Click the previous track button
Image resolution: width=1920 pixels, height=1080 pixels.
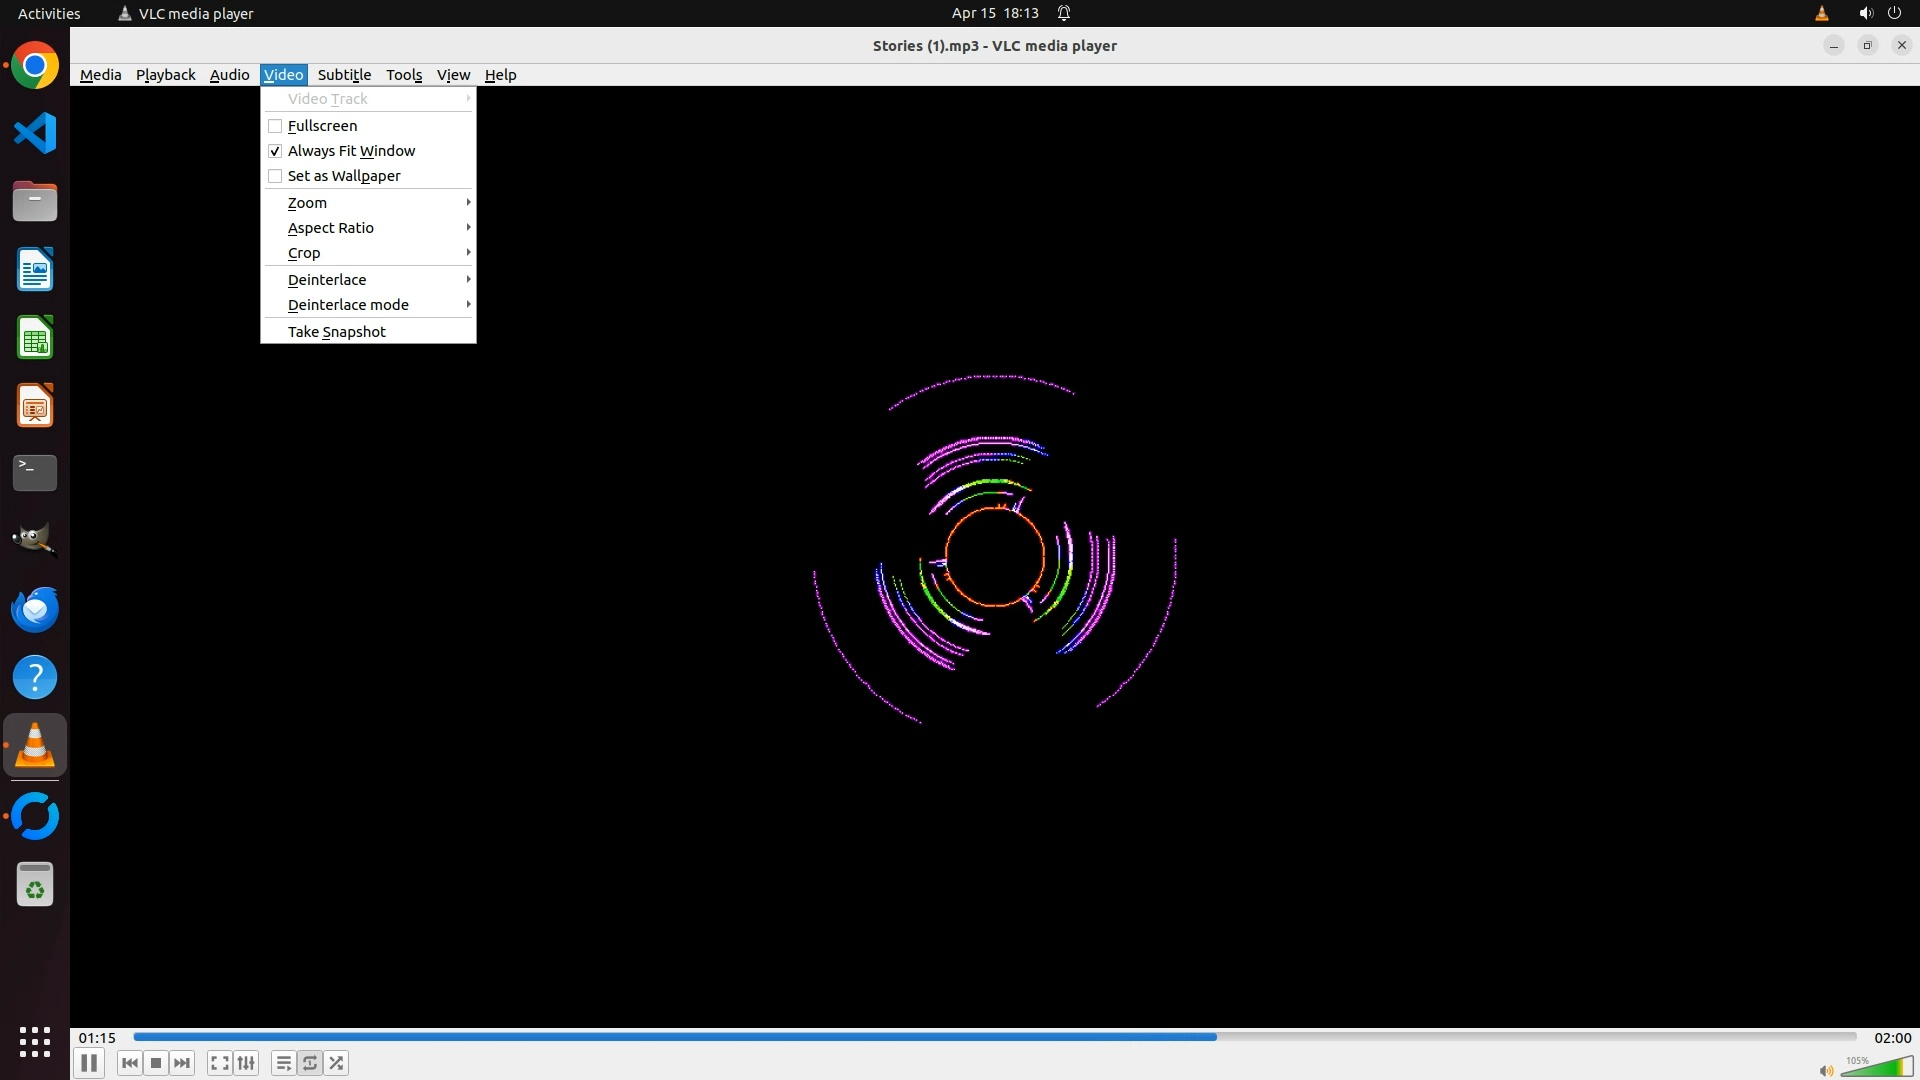pos(130,1063)
